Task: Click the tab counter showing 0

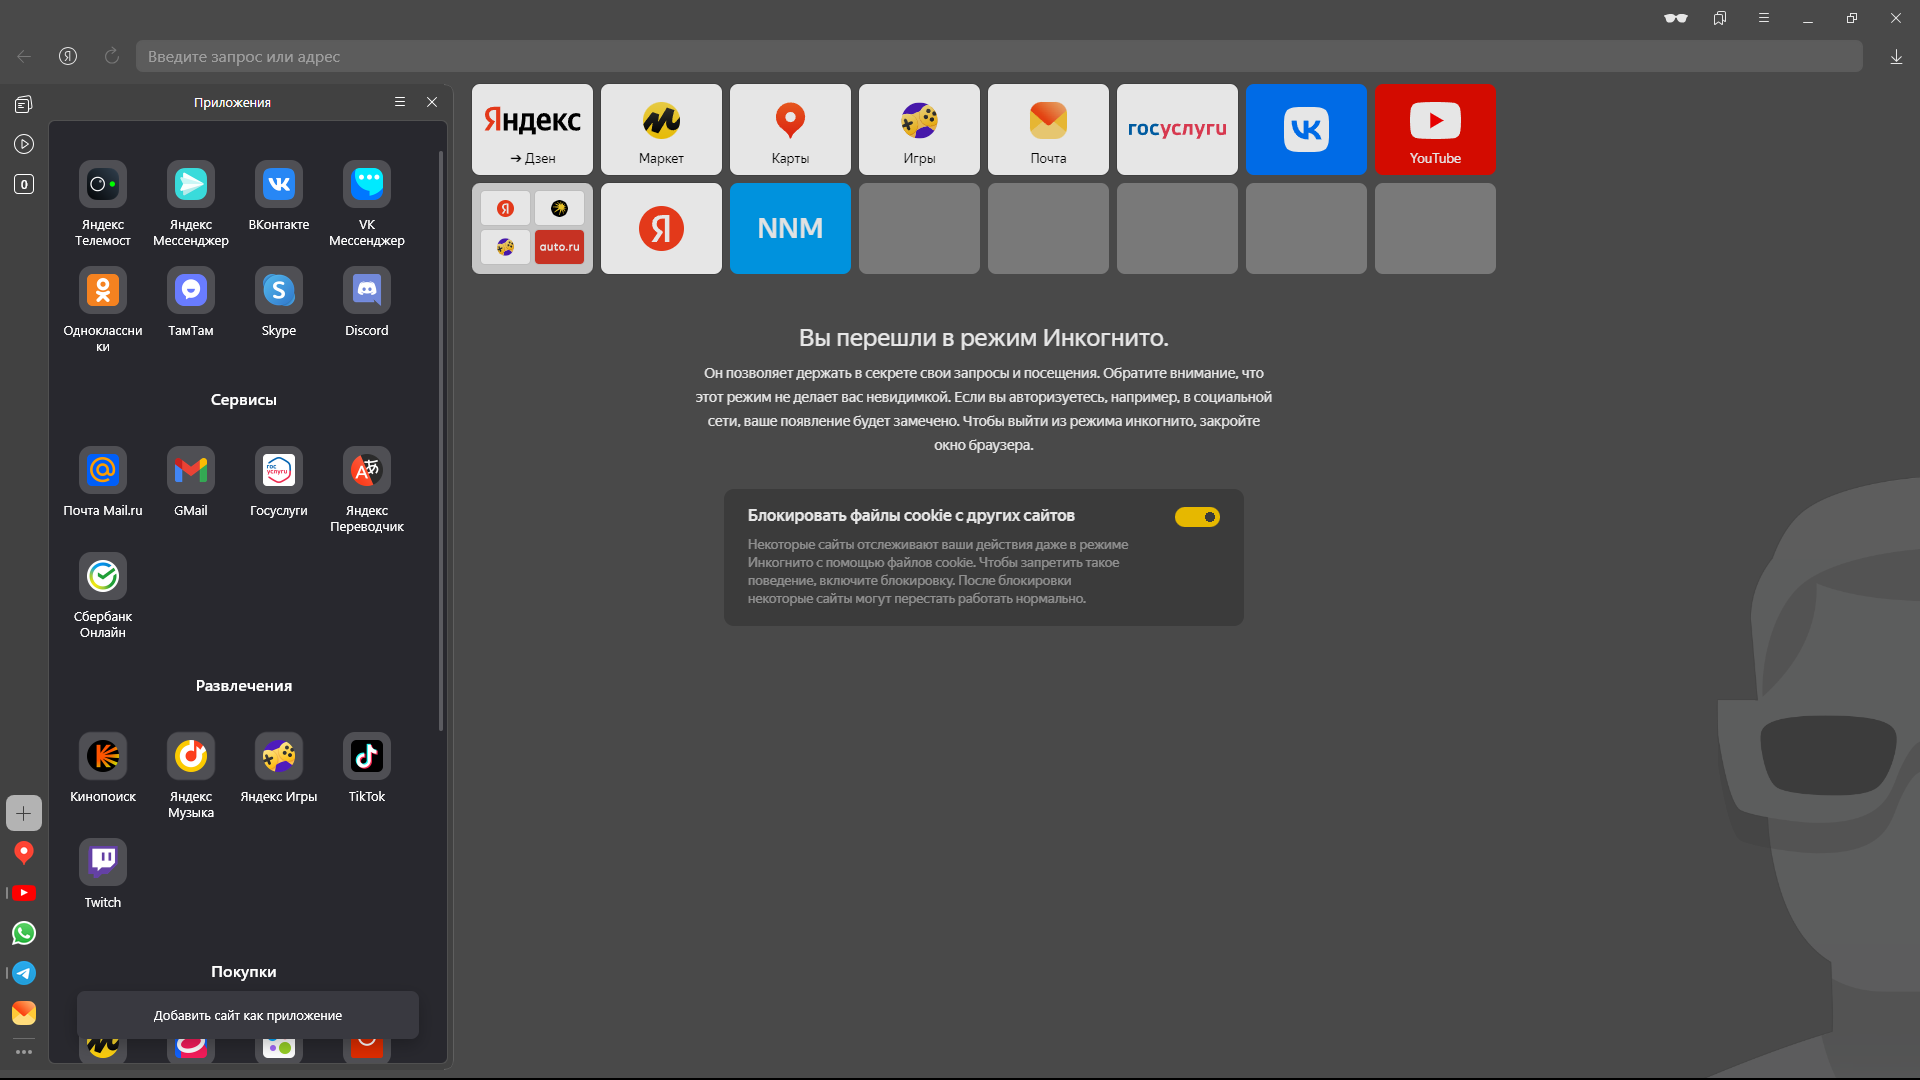Action: [x=24, y=184]
